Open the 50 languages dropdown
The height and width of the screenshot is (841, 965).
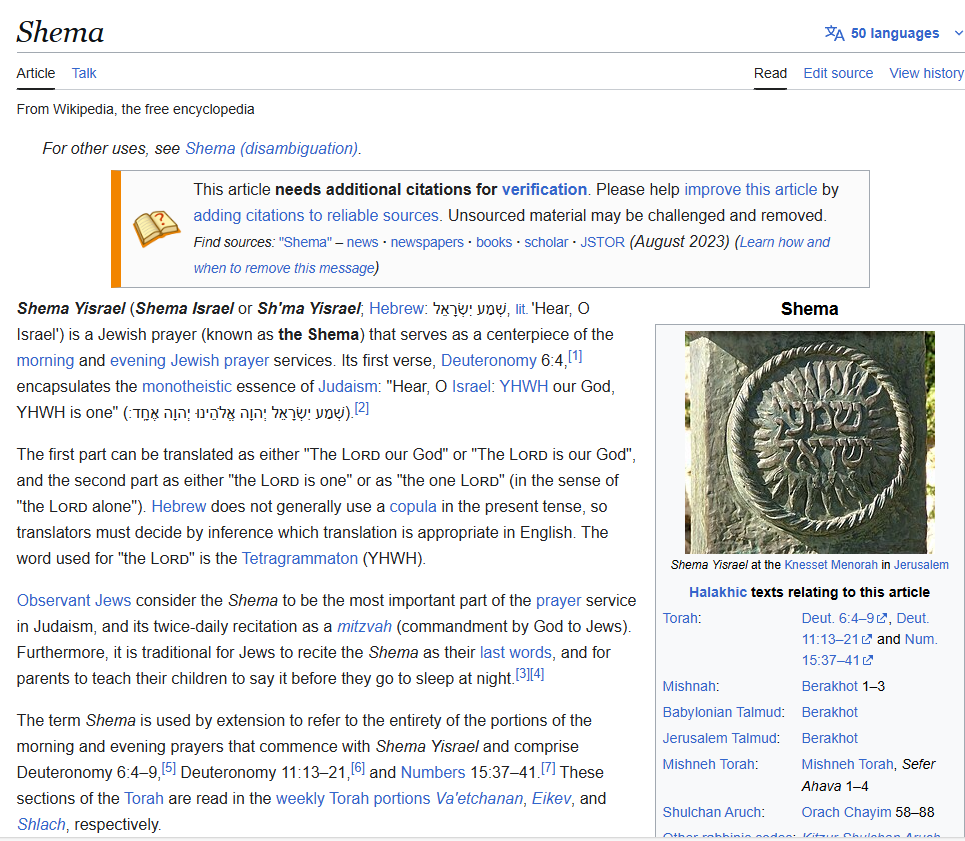pos(894,33)
